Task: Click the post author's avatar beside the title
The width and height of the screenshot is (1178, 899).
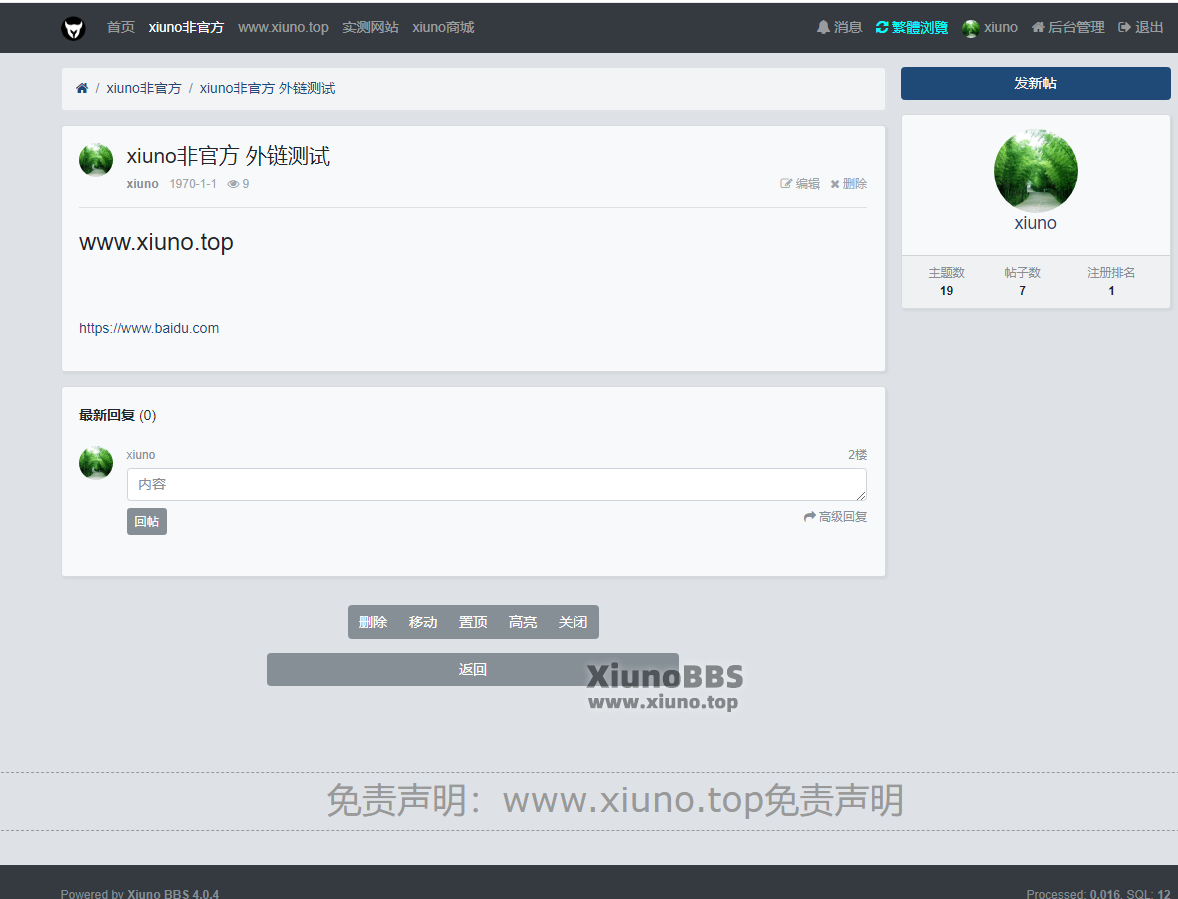Action: 96,160
